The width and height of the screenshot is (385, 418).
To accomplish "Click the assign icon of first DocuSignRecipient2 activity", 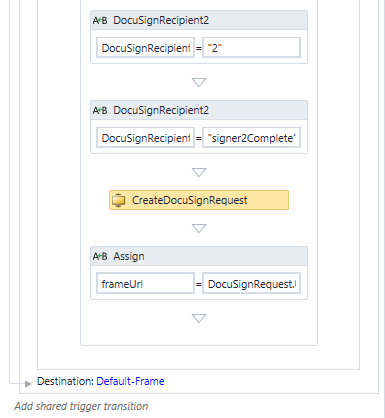I will pyautogui.click(x=100, y=21).
